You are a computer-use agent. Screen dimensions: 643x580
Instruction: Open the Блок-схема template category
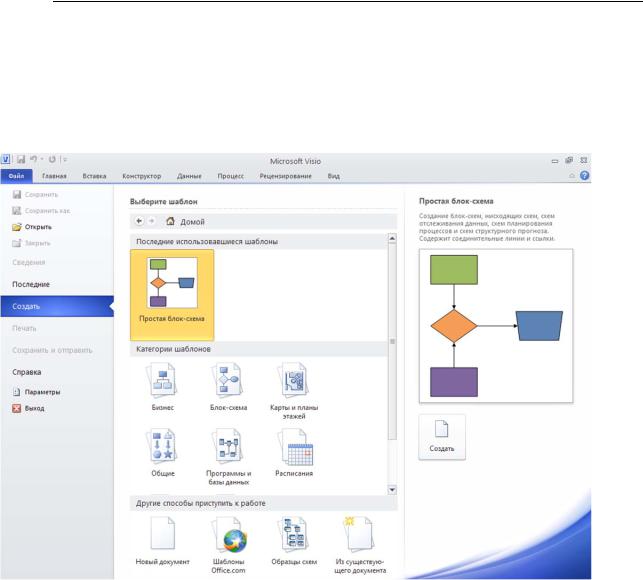point(228,386)
